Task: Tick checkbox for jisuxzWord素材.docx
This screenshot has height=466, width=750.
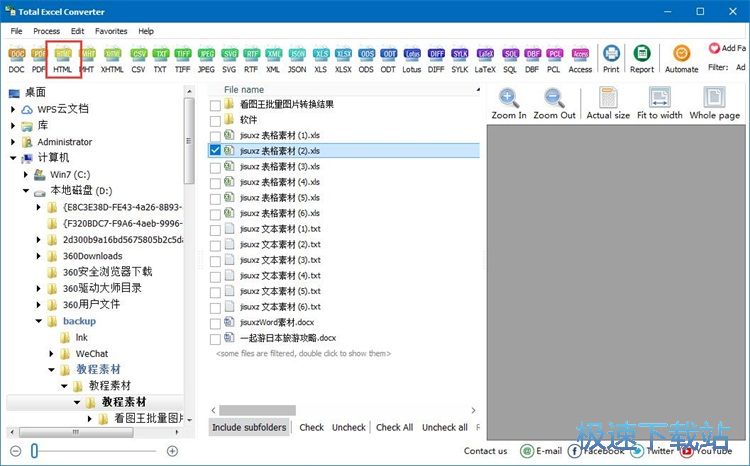Action: click(x=215, y=323)
